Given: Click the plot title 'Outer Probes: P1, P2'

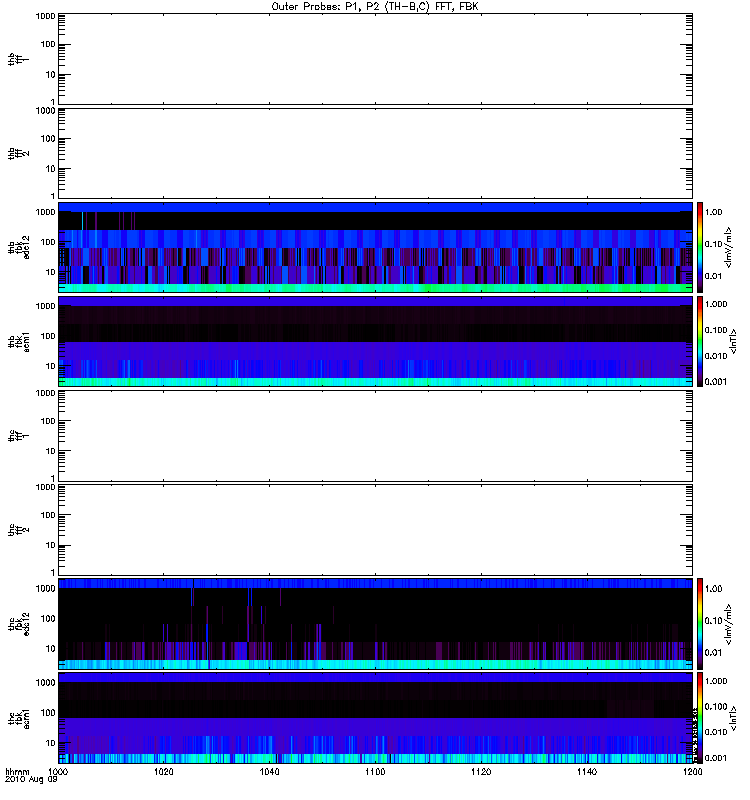Looking at the screenshot, I should pos(375,6).
